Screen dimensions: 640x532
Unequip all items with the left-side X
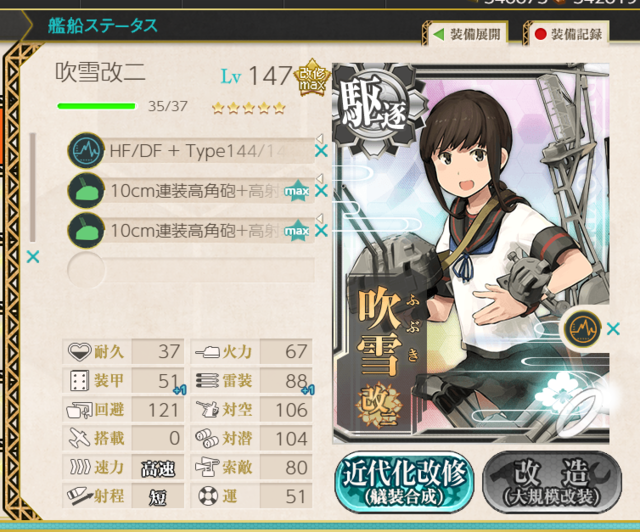[x=33, y=257]
